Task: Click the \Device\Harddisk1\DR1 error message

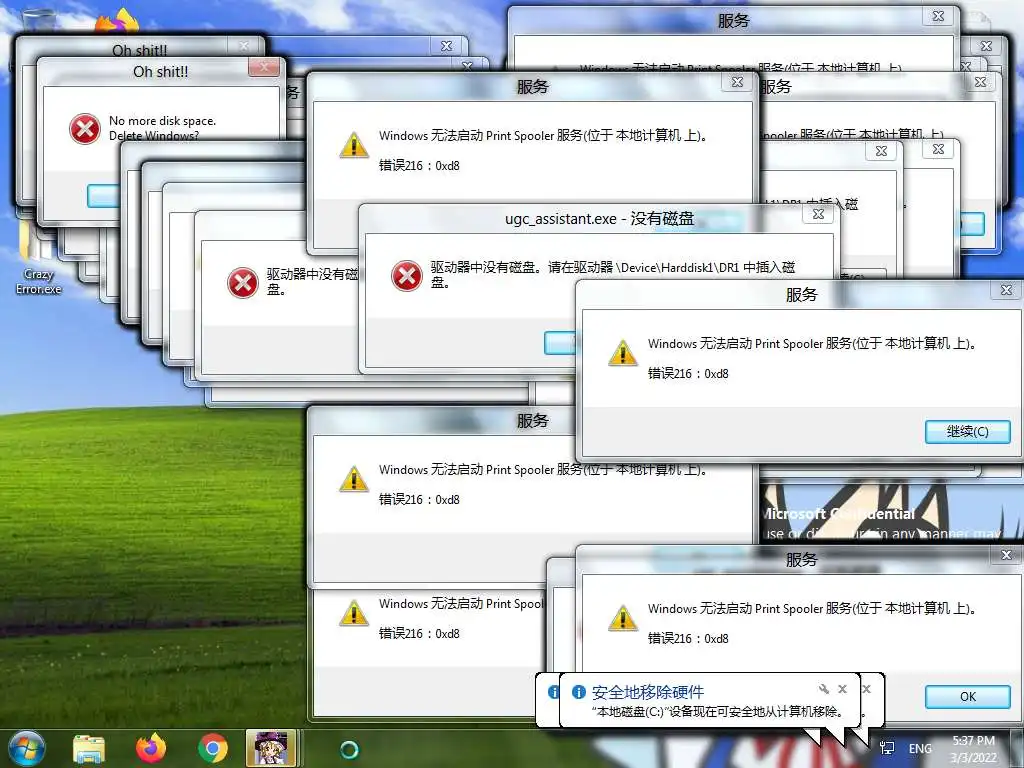Action: pos(613,274)
